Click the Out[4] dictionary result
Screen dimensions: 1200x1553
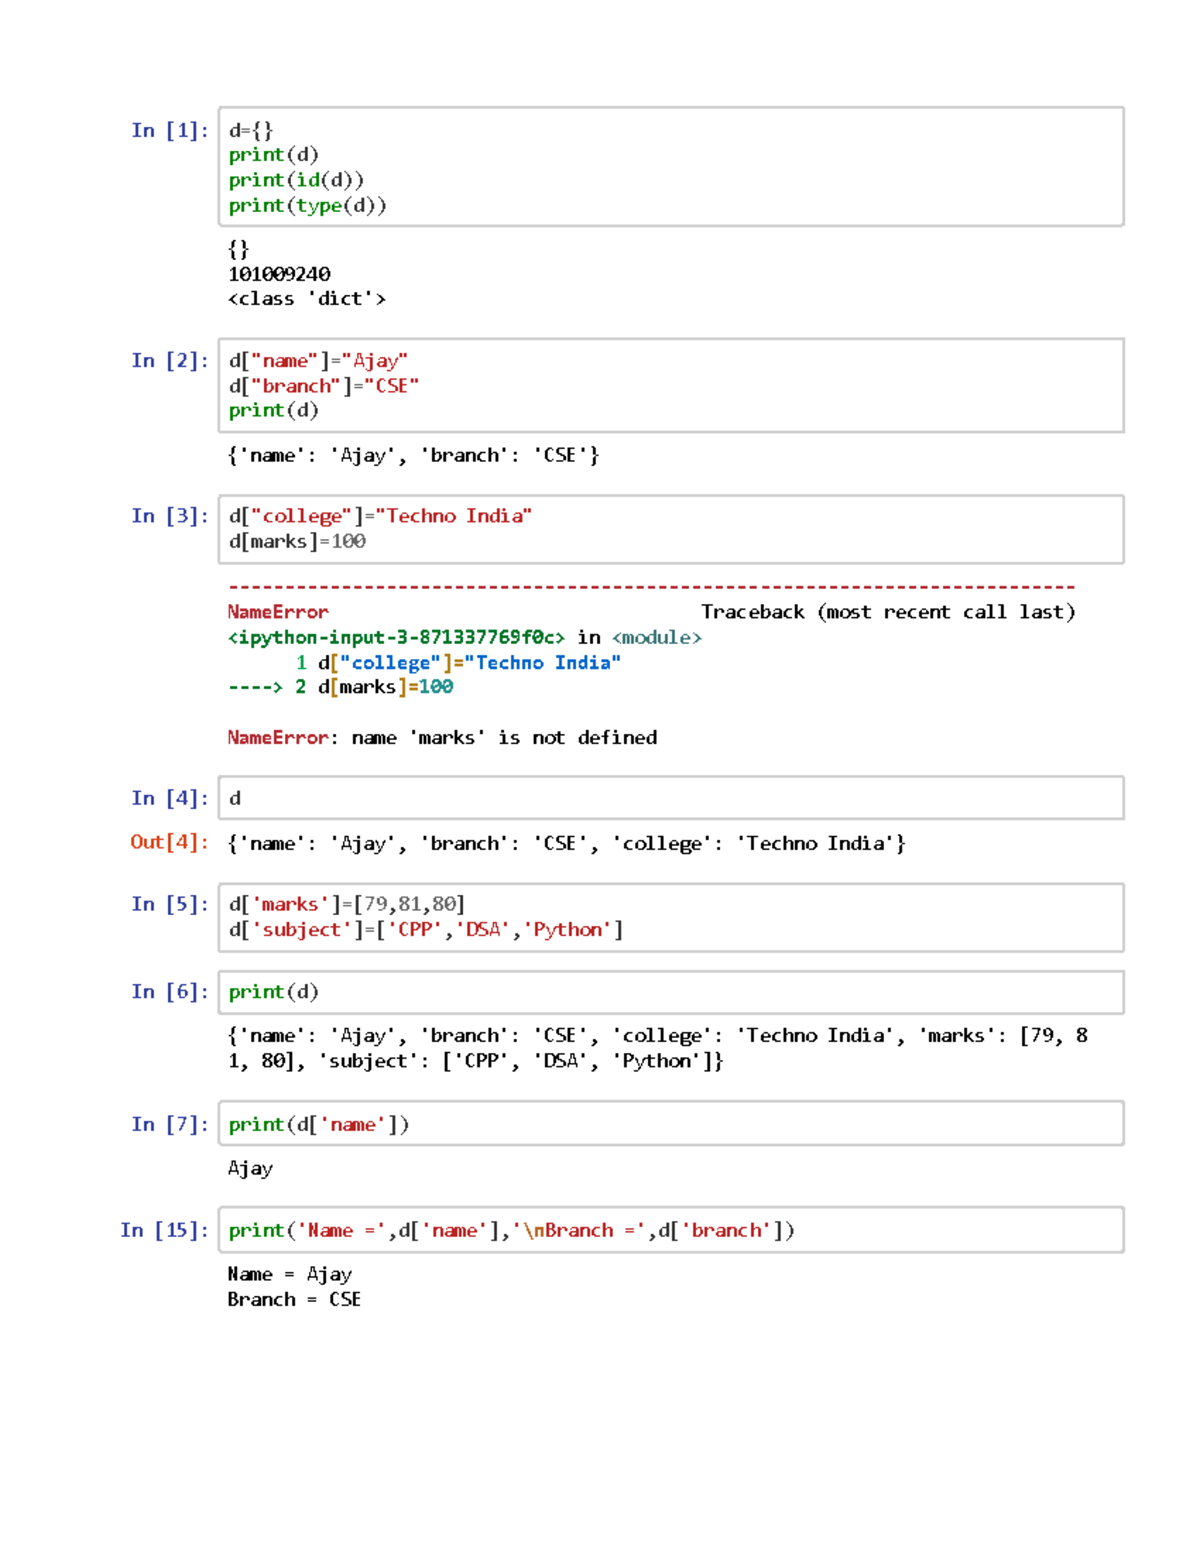coord(566,844)
